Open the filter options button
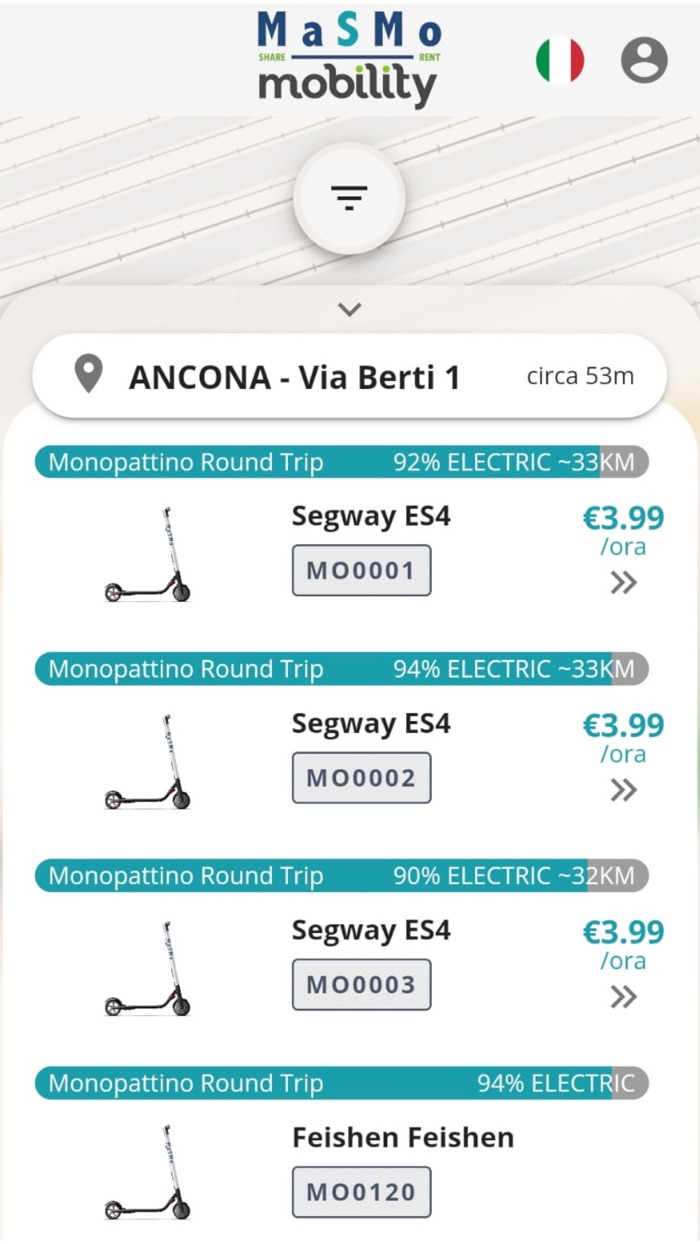Image resolution: width=700 pixels, height=1244 pixels. coord(349,199)
